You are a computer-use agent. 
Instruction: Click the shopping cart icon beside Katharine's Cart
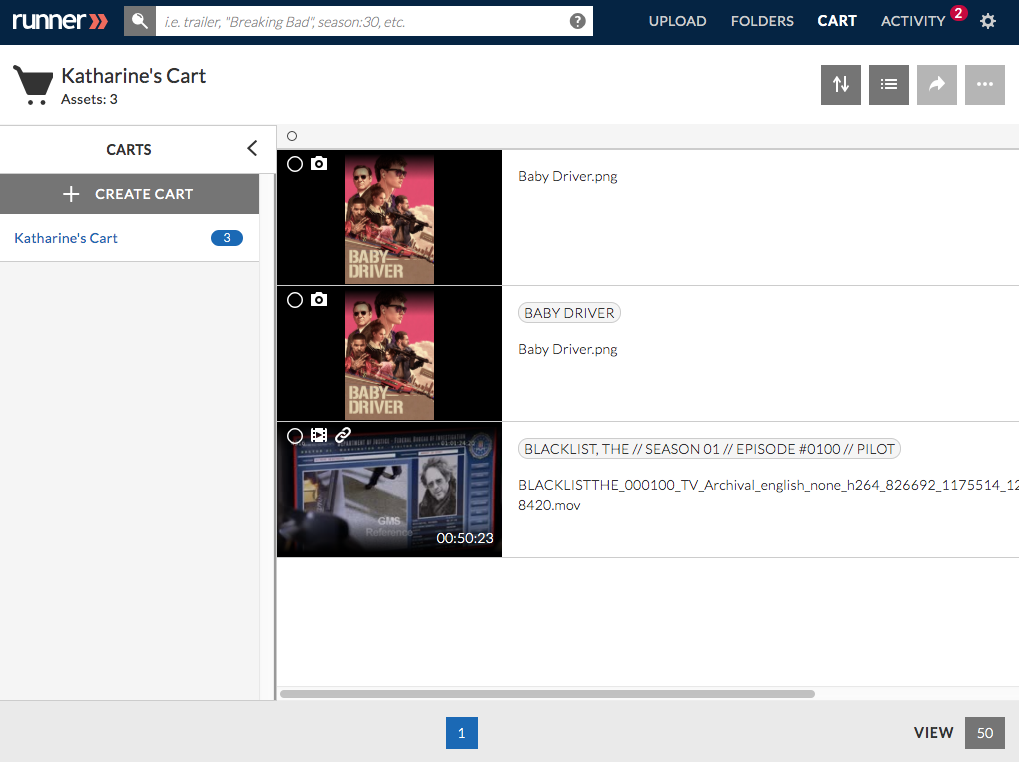pyautogui.click(x=33, y=85)
